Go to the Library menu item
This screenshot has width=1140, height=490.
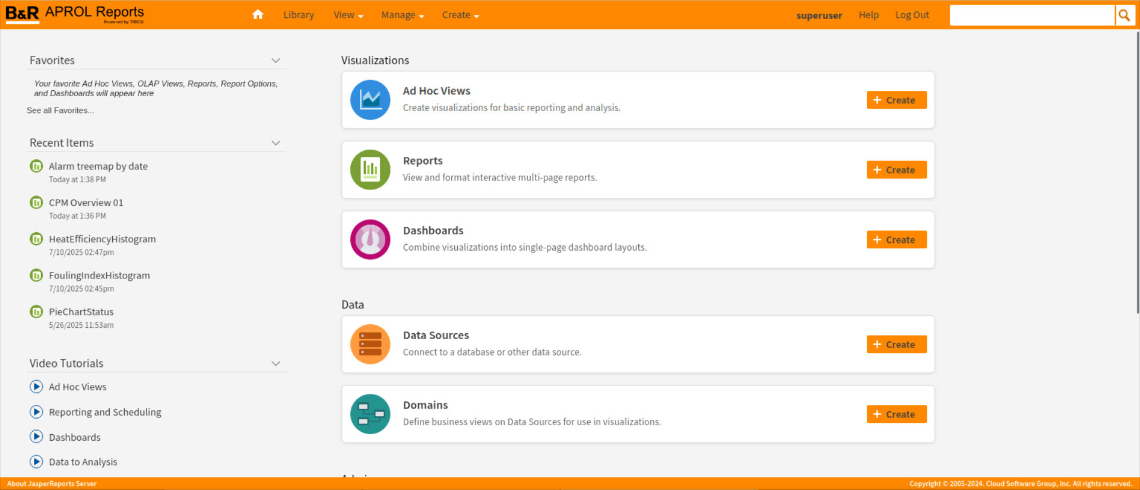click(x=298, y=15)
